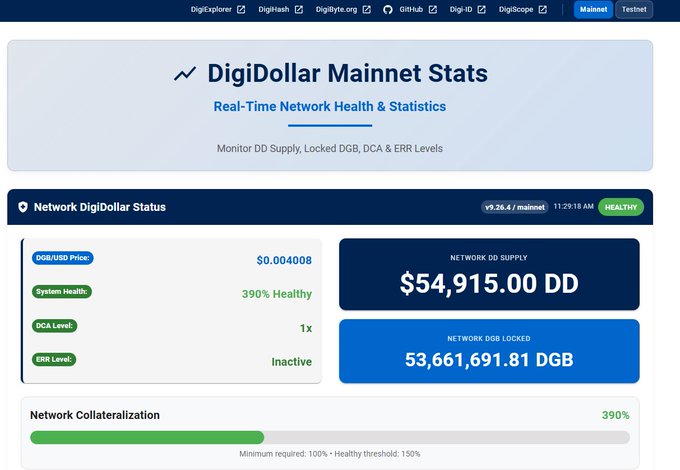Open the DigiScope link
Image resolution: width=680 pixels, height=470 pixels.
(516, 10)
